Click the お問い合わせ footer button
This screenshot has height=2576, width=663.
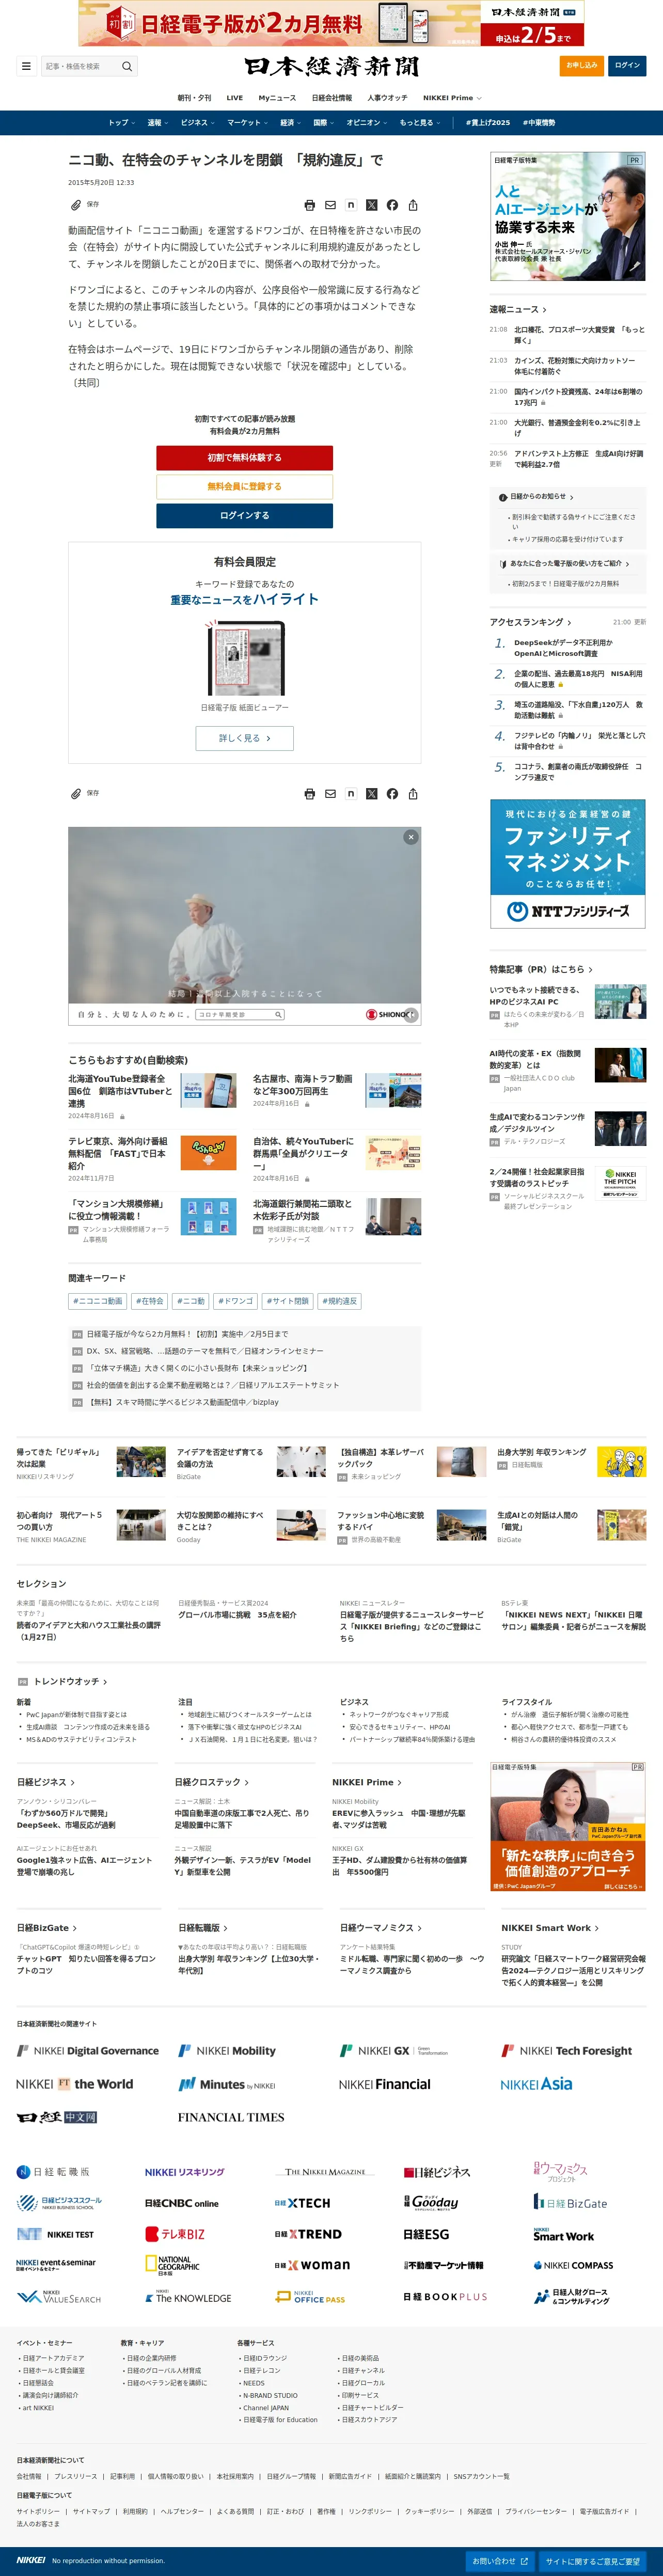(499, 2561)
